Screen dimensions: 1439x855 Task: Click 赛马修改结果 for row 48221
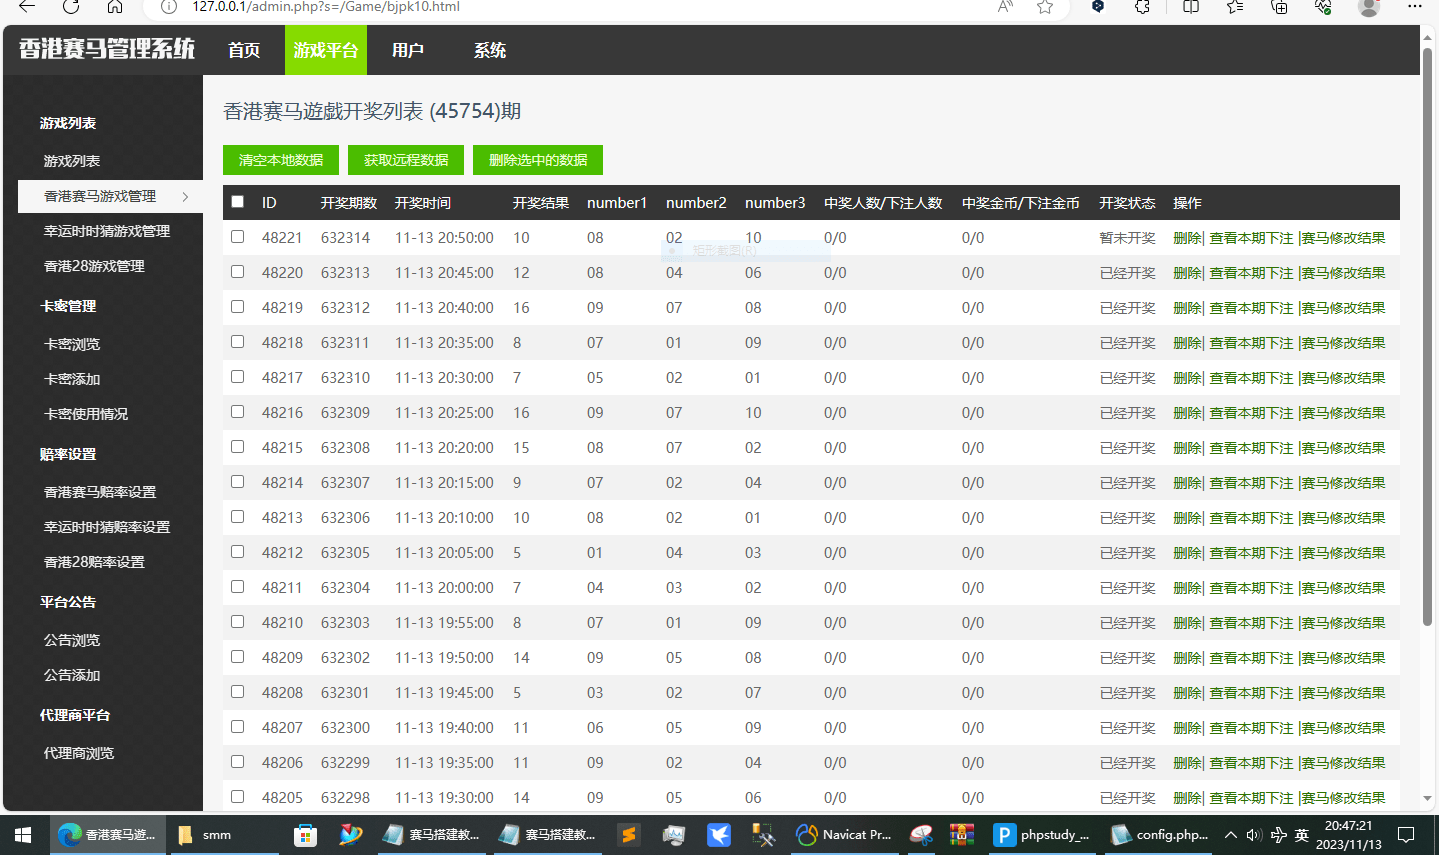tap(1343, 238)
